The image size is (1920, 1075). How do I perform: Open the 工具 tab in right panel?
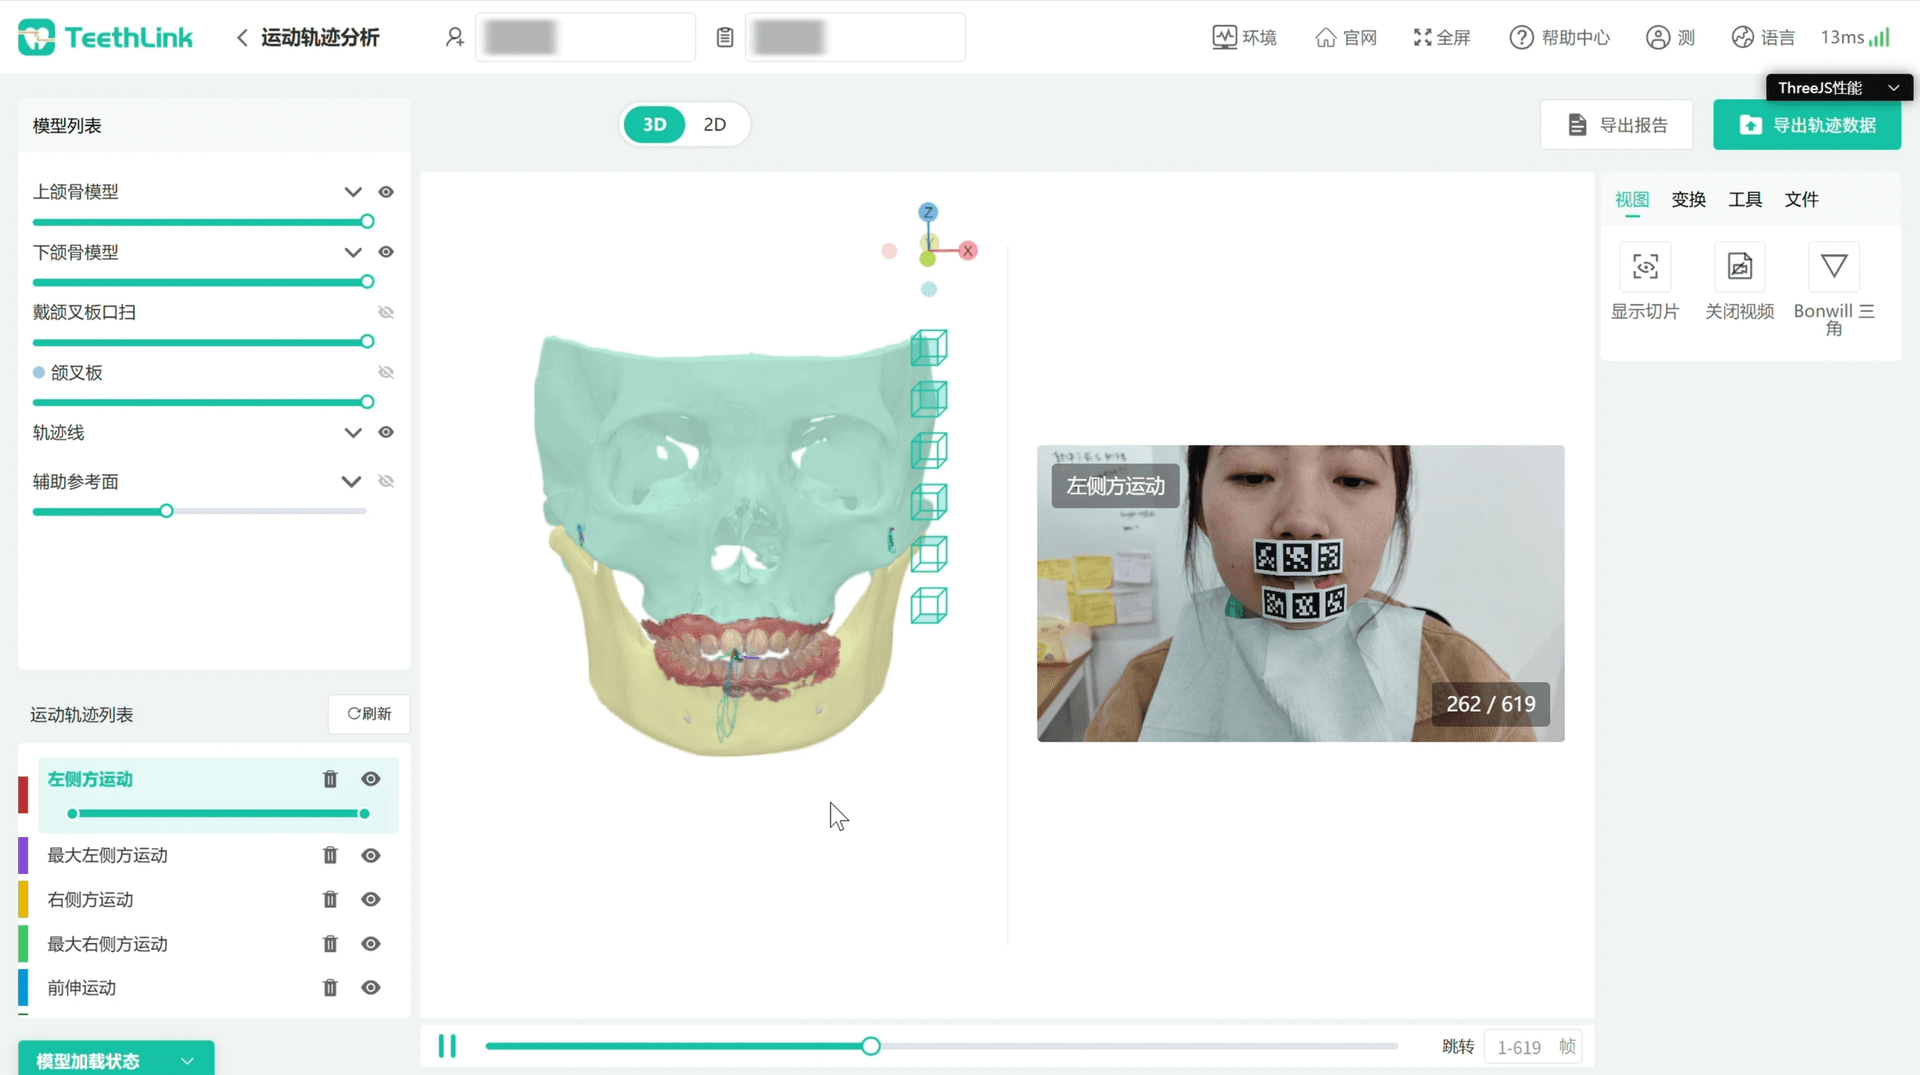tap(1745, 200)
